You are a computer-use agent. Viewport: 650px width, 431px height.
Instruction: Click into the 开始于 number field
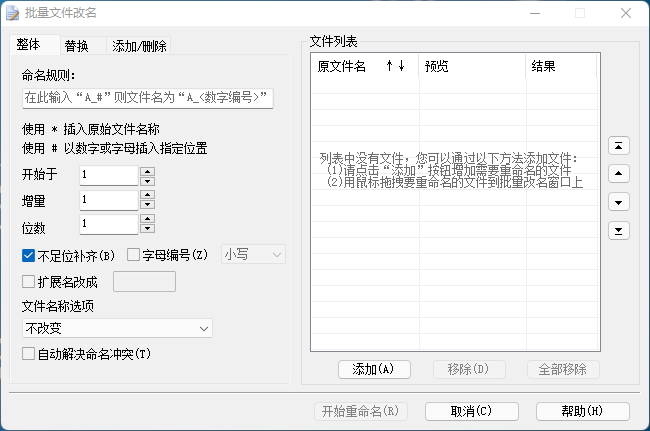[x=109, y=175]
